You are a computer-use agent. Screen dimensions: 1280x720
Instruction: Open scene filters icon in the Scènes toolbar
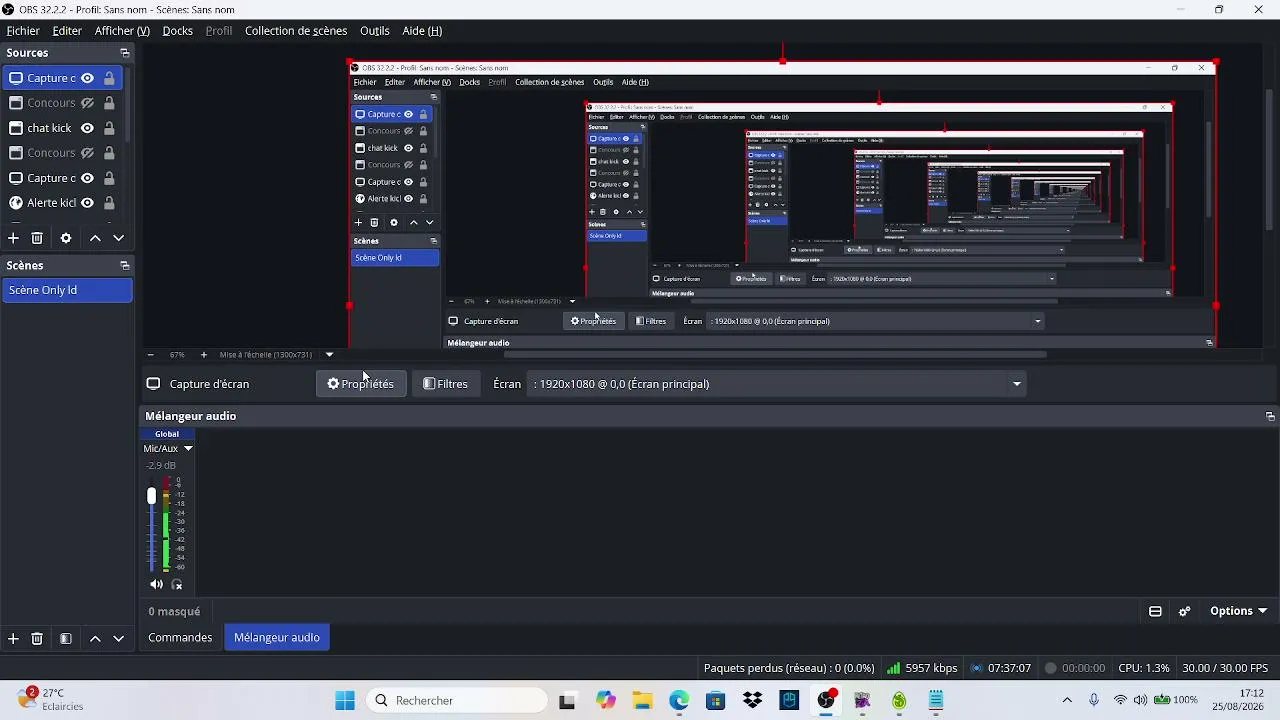(66, 638)
